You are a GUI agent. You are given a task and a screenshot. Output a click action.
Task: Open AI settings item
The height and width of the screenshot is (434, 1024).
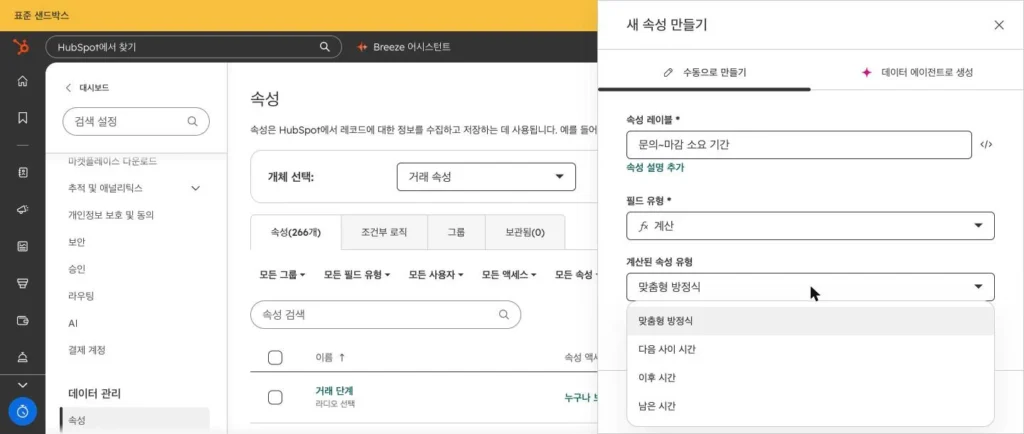coord(73,323)
